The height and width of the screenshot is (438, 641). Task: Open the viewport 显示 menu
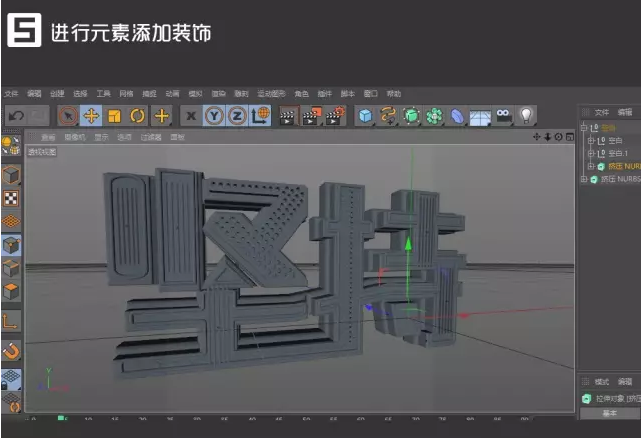101,137
